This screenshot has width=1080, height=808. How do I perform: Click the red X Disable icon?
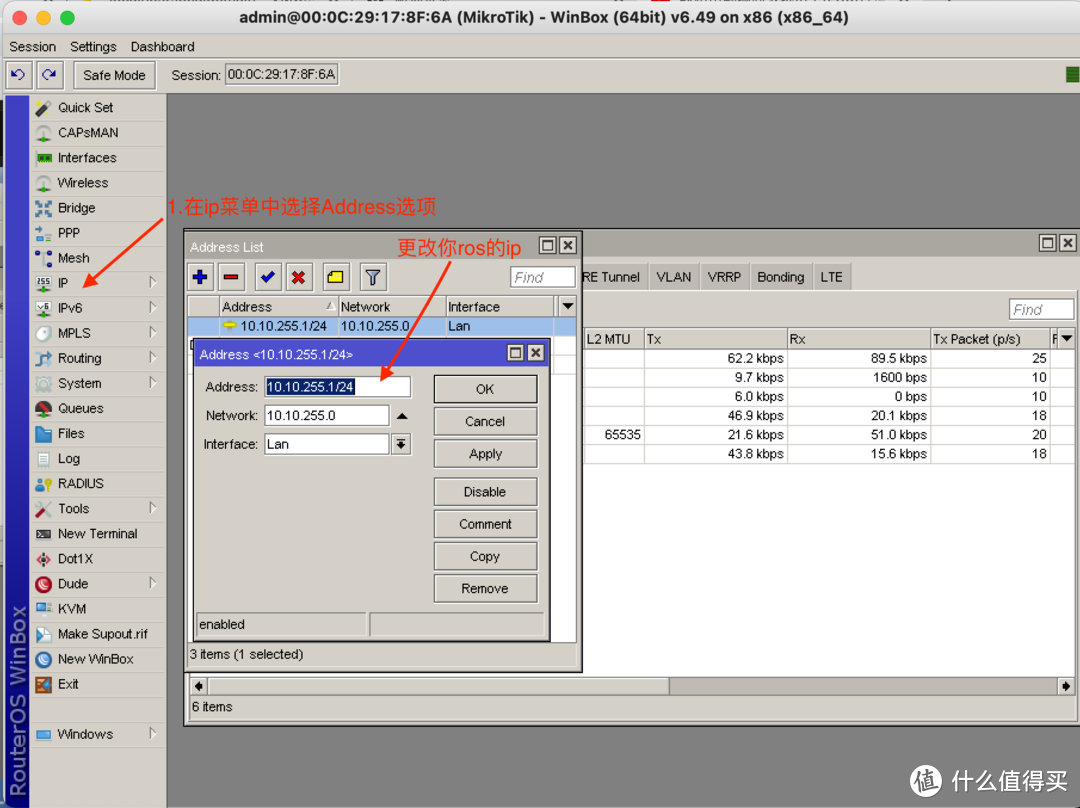point(298,277)
